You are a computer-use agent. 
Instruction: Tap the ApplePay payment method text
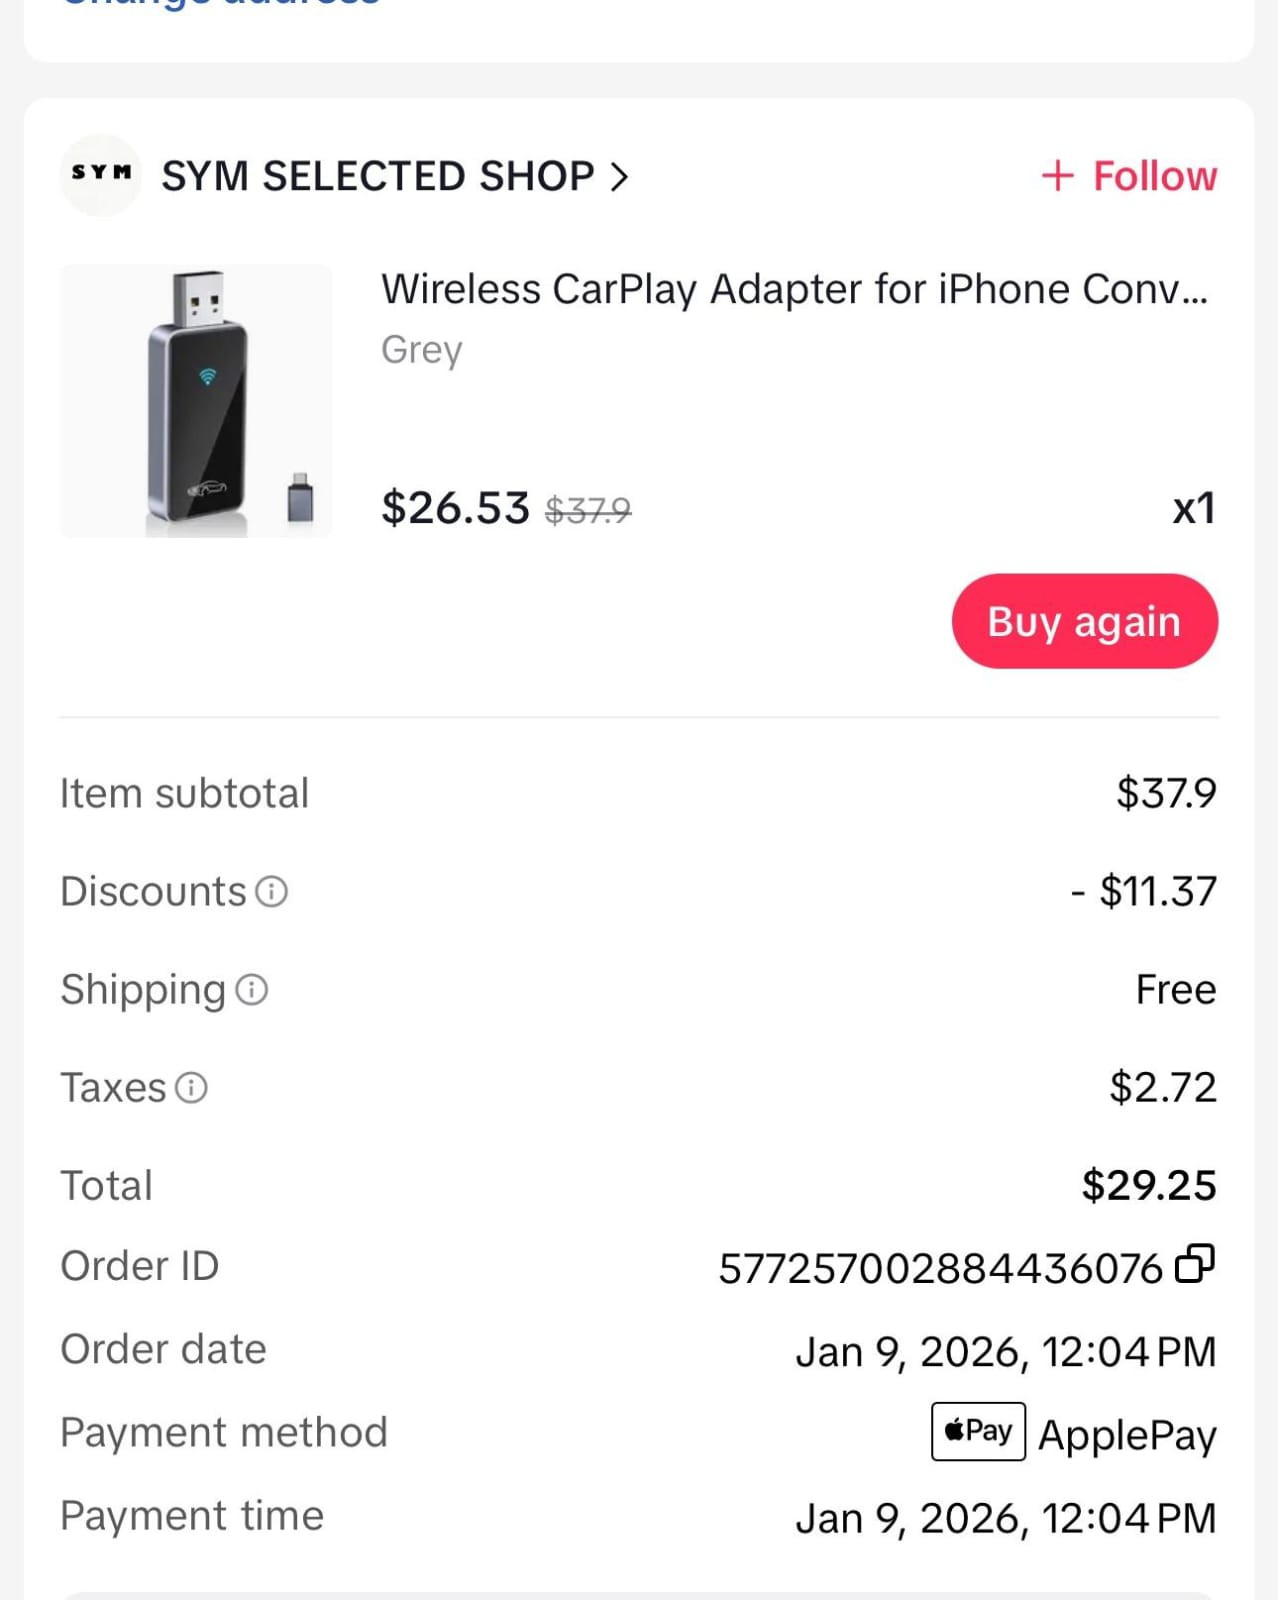[x=1127, y=1435]
